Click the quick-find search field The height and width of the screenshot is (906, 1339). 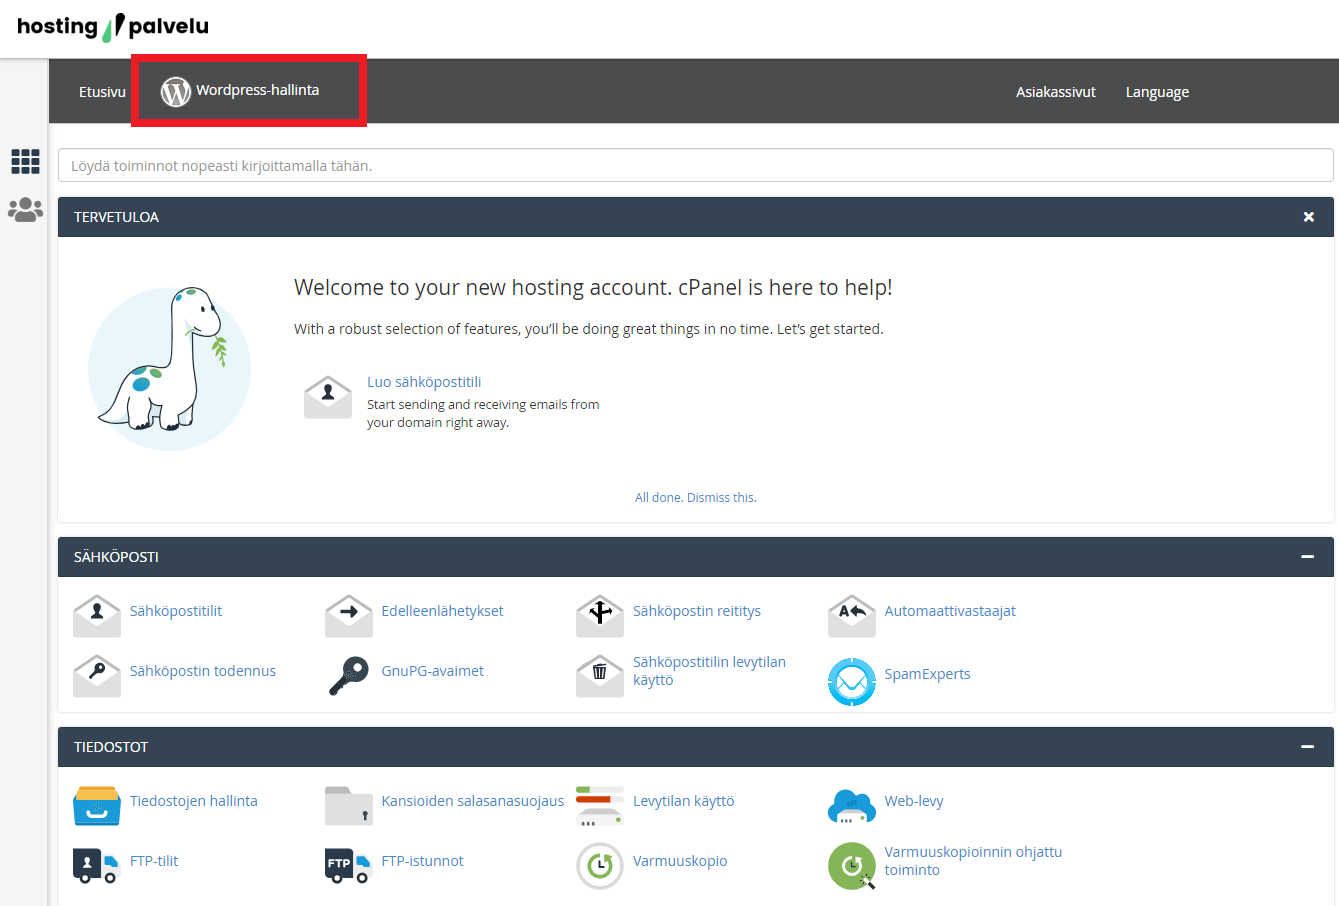695,166
